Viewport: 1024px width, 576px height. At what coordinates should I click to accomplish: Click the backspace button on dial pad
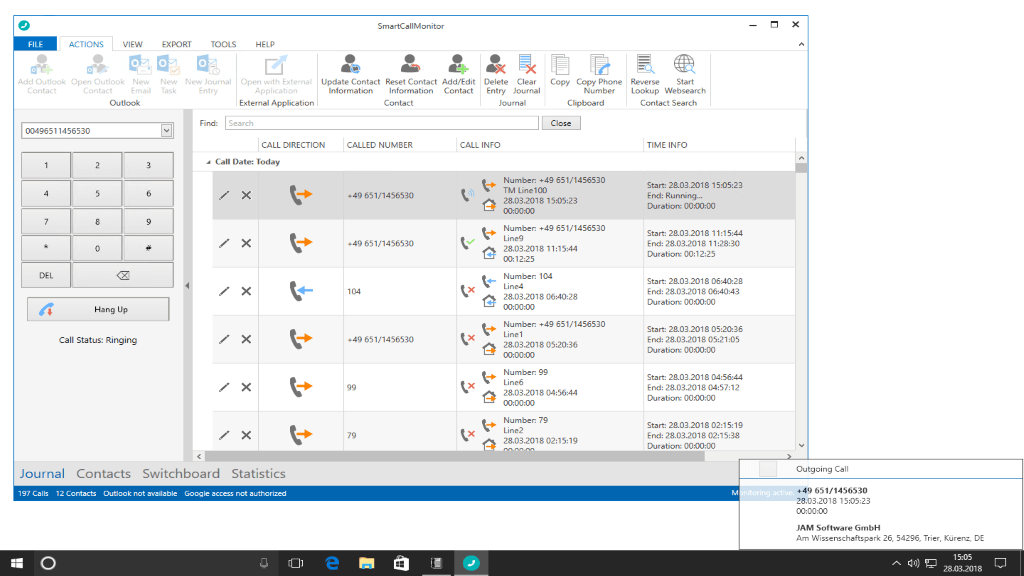point(123,276)
